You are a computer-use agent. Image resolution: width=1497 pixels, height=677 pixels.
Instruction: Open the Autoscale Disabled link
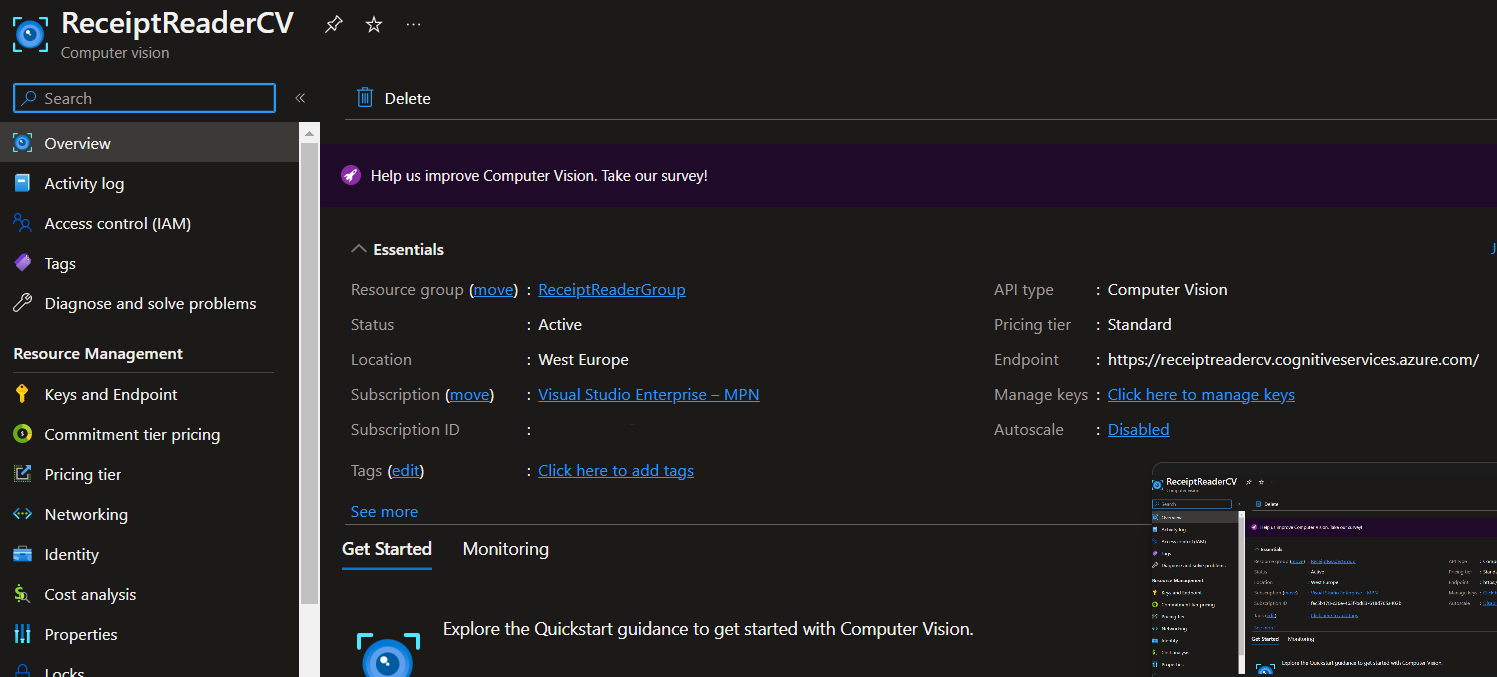click(x=1138, y=430)
